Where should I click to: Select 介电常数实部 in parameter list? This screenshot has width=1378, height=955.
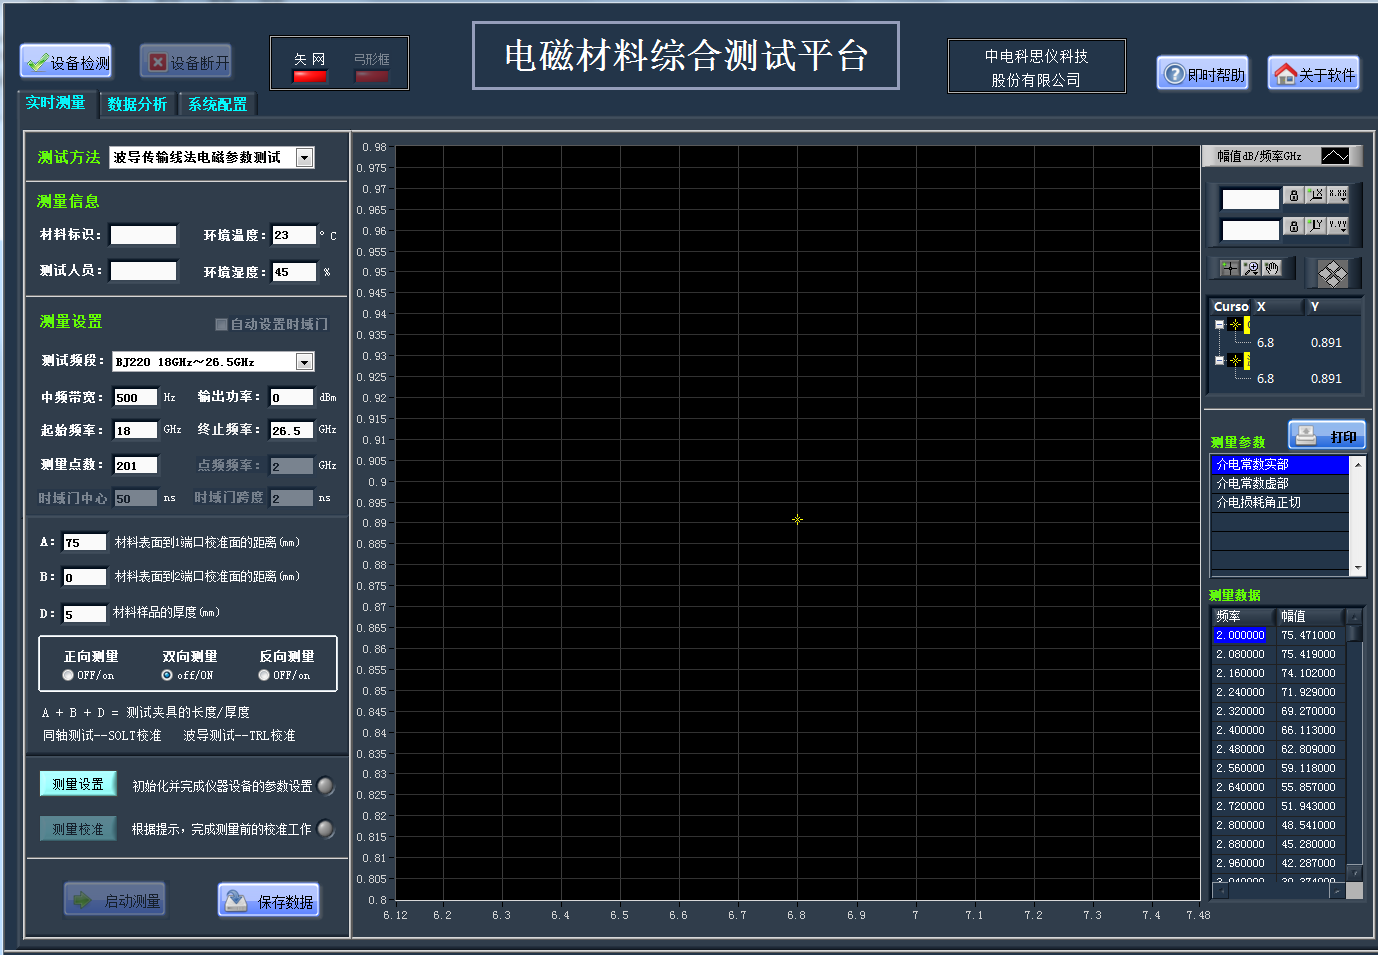tap(1280, 465)
